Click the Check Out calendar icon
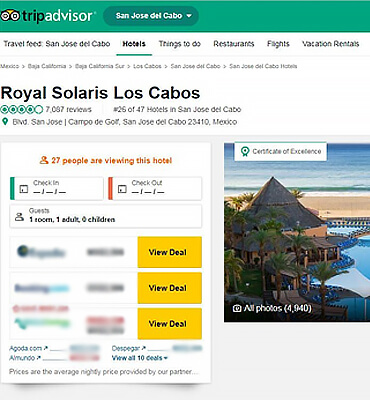Screen dimensions: 370x400 coord(122,189)
